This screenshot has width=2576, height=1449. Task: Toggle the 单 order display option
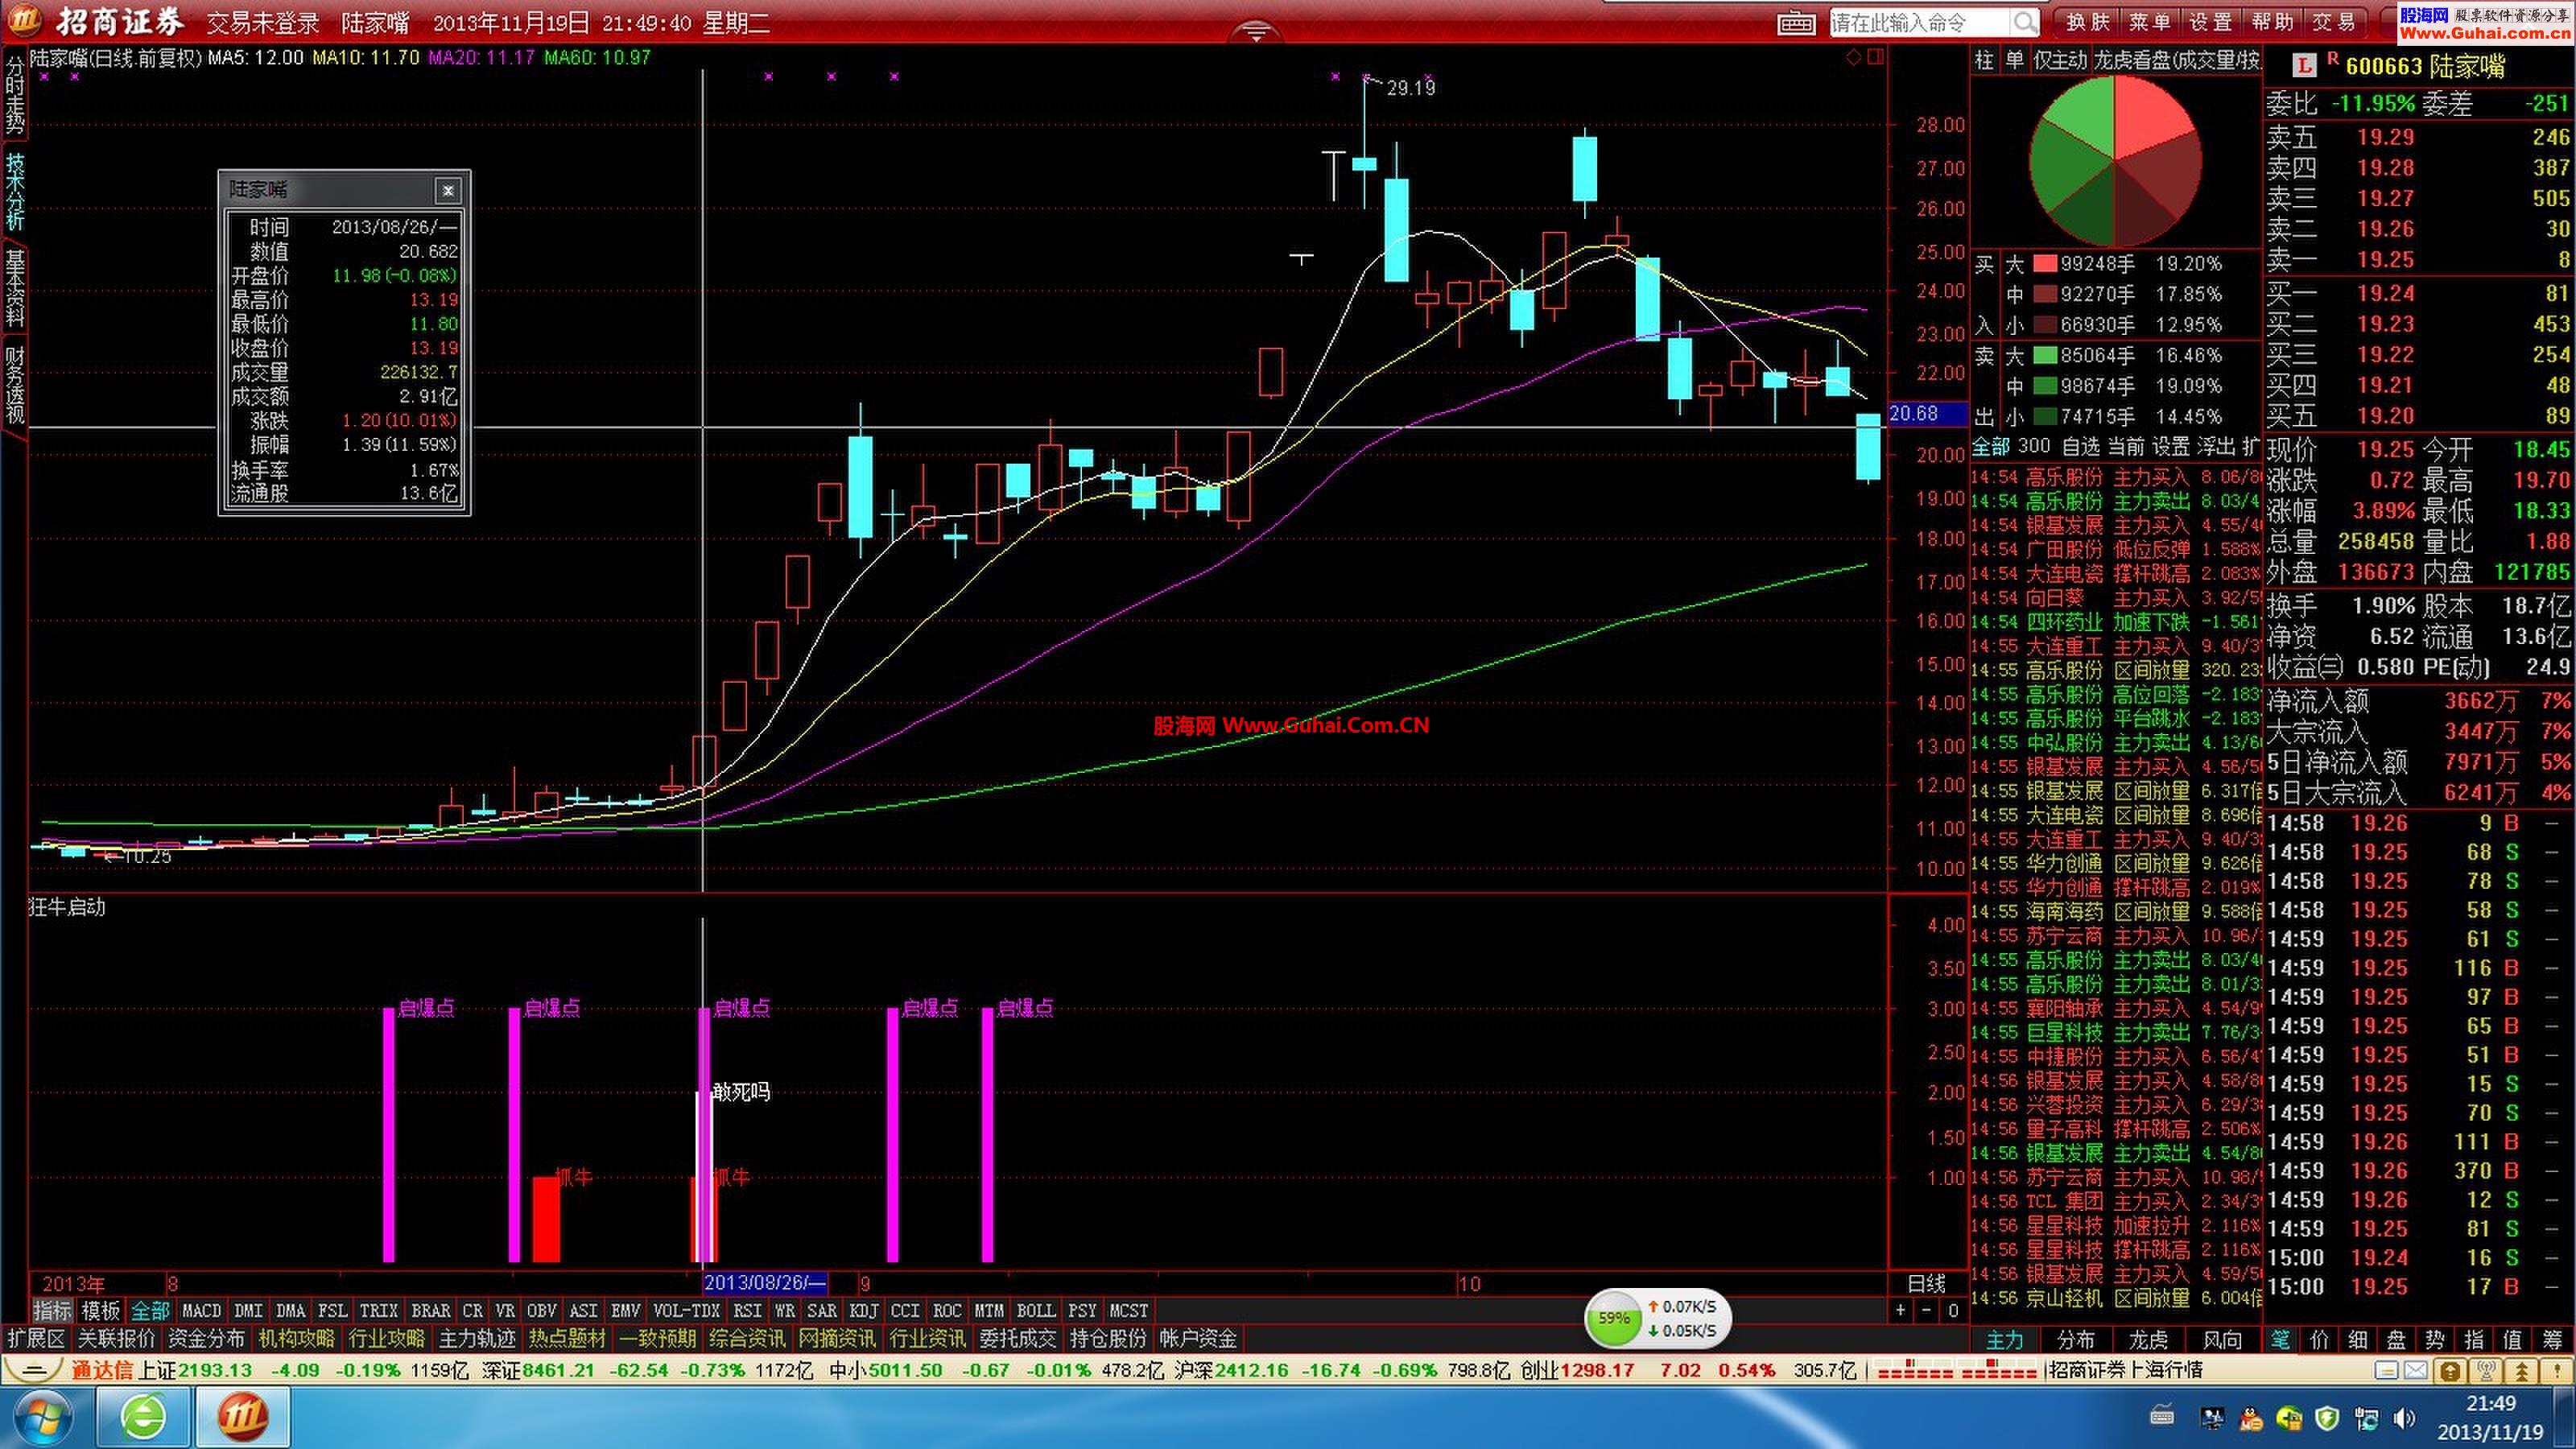click(x=2014, y=60)
